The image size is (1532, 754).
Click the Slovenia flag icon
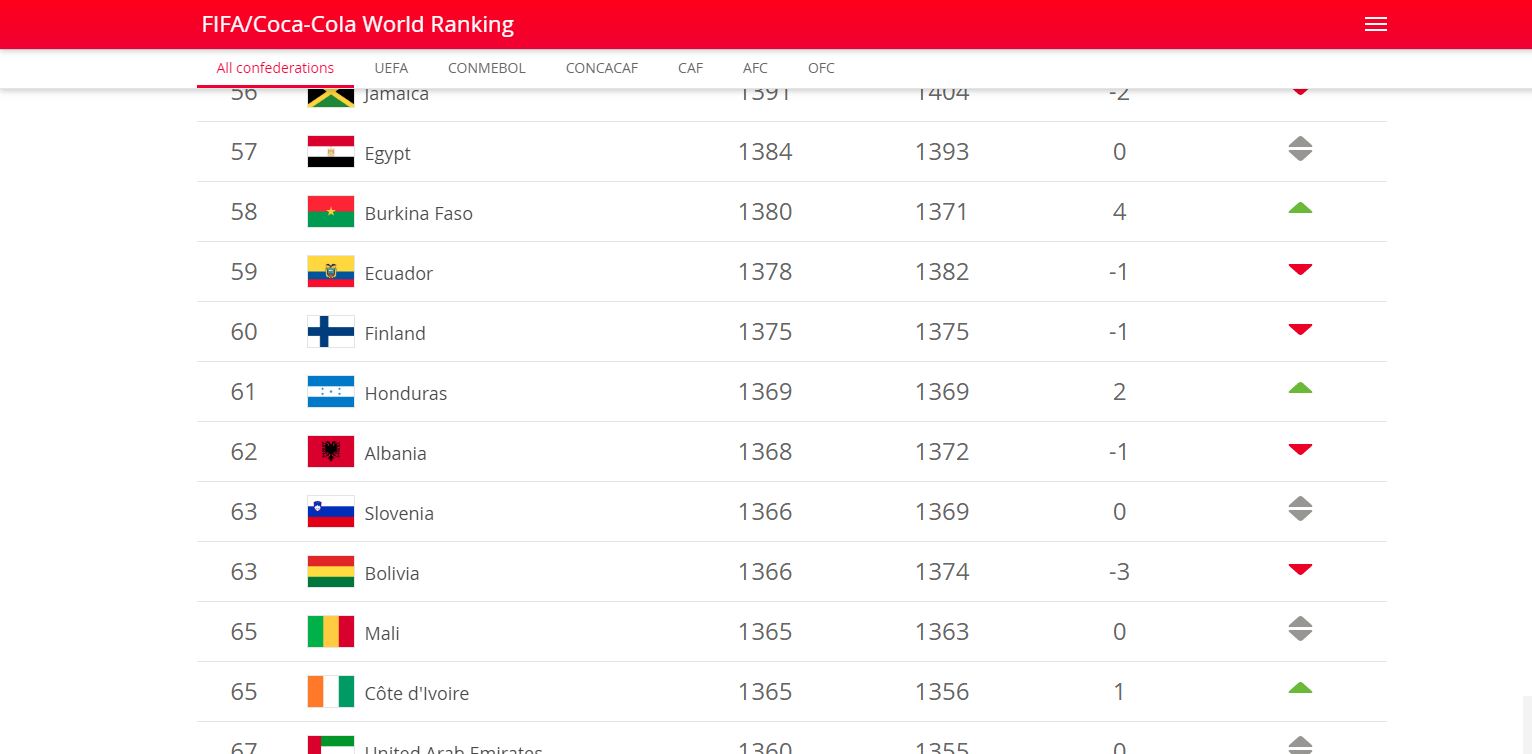(x=330, y=512)
